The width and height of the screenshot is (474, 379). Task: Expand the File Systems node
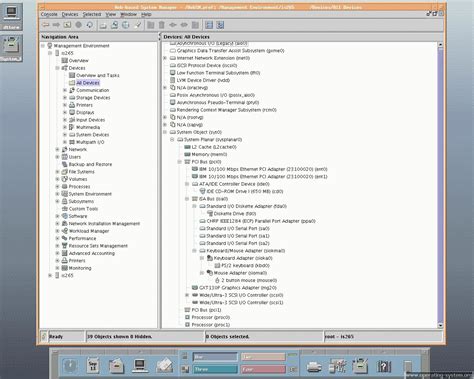pyautogui.click(x=57, y=172)
